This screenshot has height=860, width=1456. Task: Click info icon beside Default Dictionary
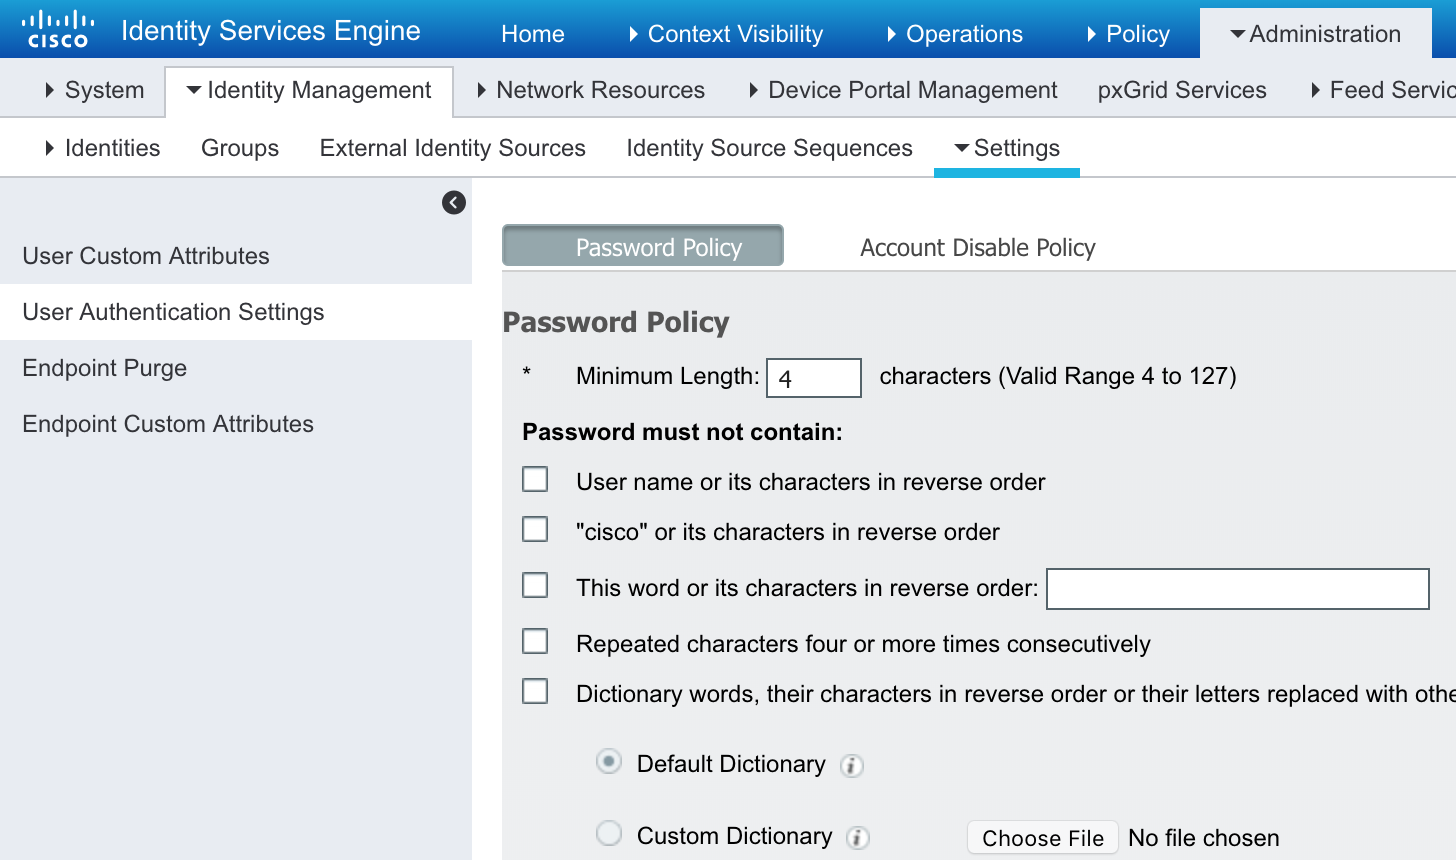pos(852,766)
